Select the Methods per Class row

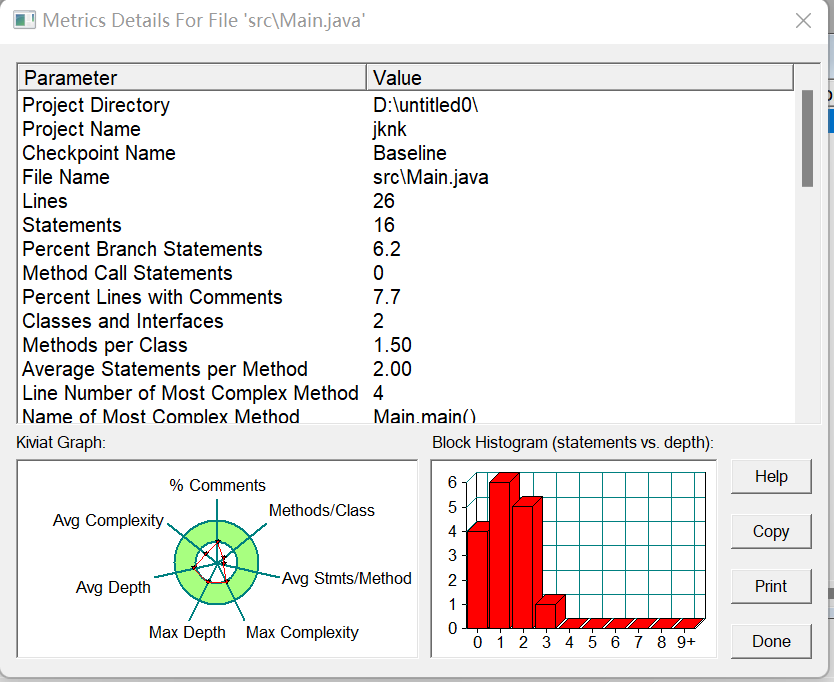click(408, 345)
